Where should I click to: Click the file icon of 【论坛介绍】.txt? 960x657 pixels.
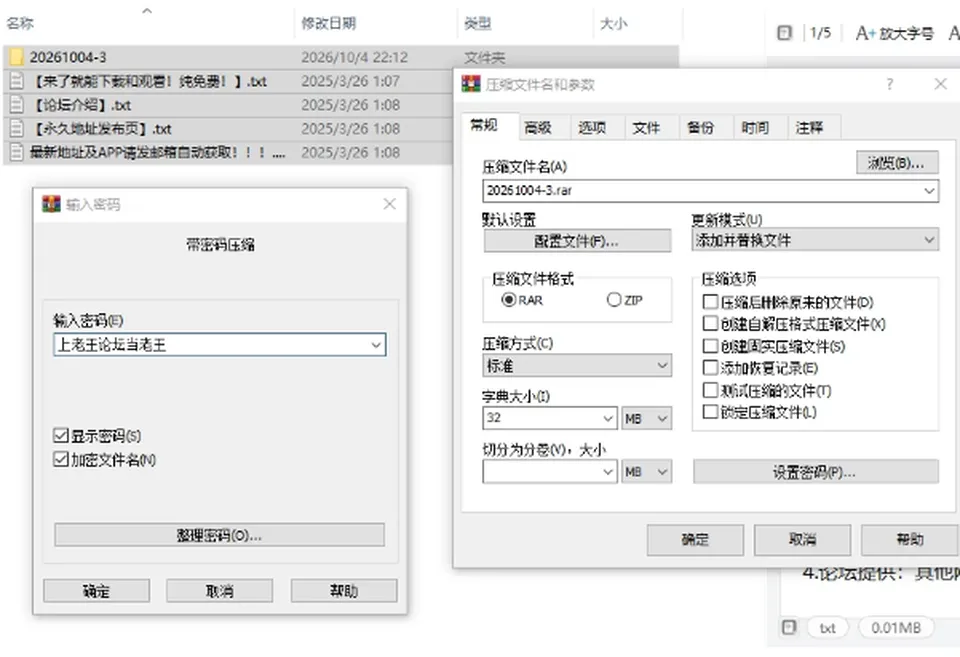point(17,105)
